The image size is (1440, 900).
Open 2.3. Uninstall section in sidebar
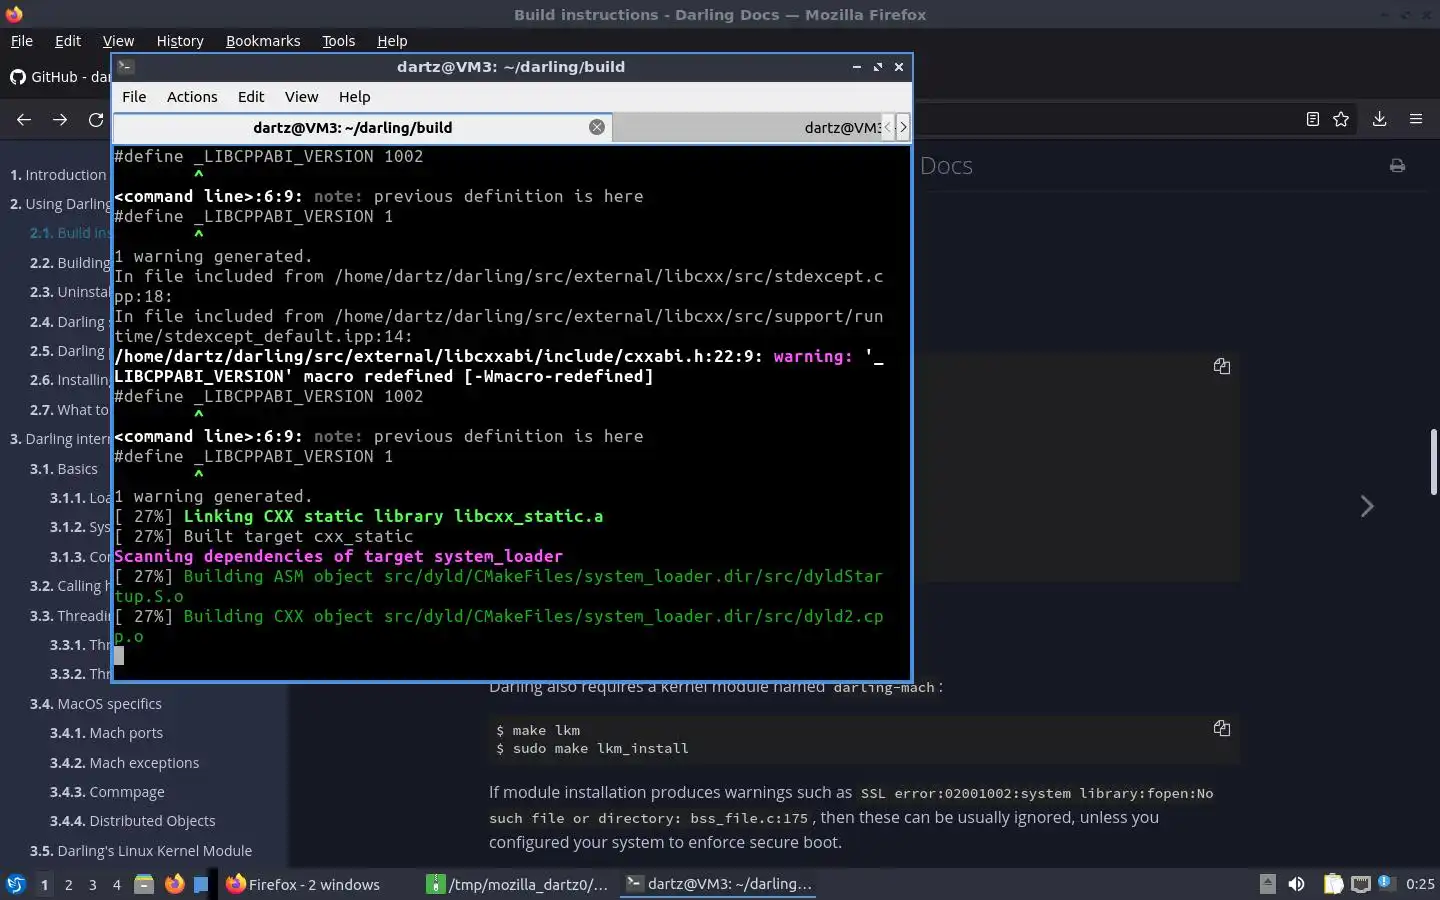click(70, 292)
